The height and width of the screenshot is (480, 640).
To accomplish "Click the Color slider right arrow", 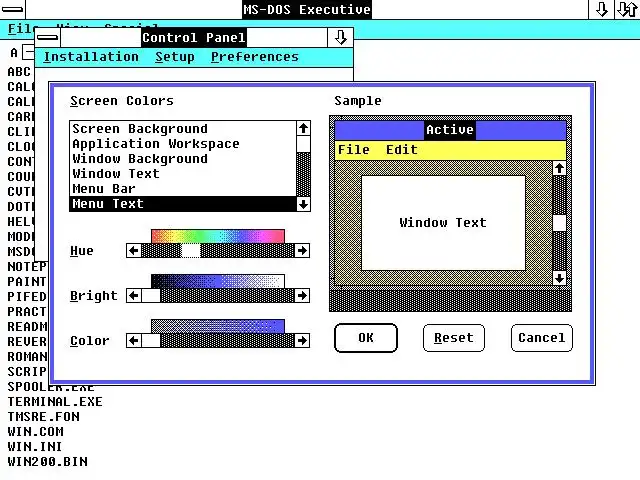I will (302, 340).
